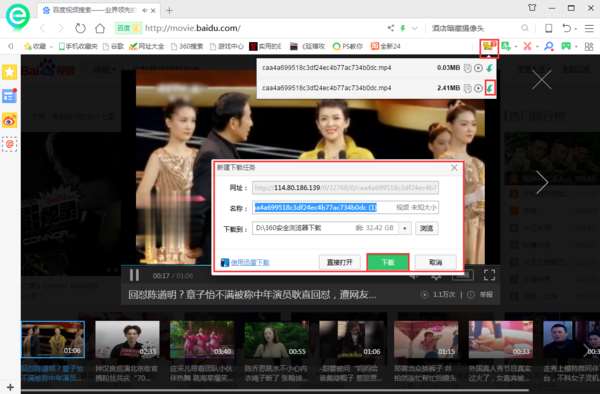The width and height of the screenshot is (600, 394).
Task: Open the yellow star favorites sidebar icon
Action: 10,72
